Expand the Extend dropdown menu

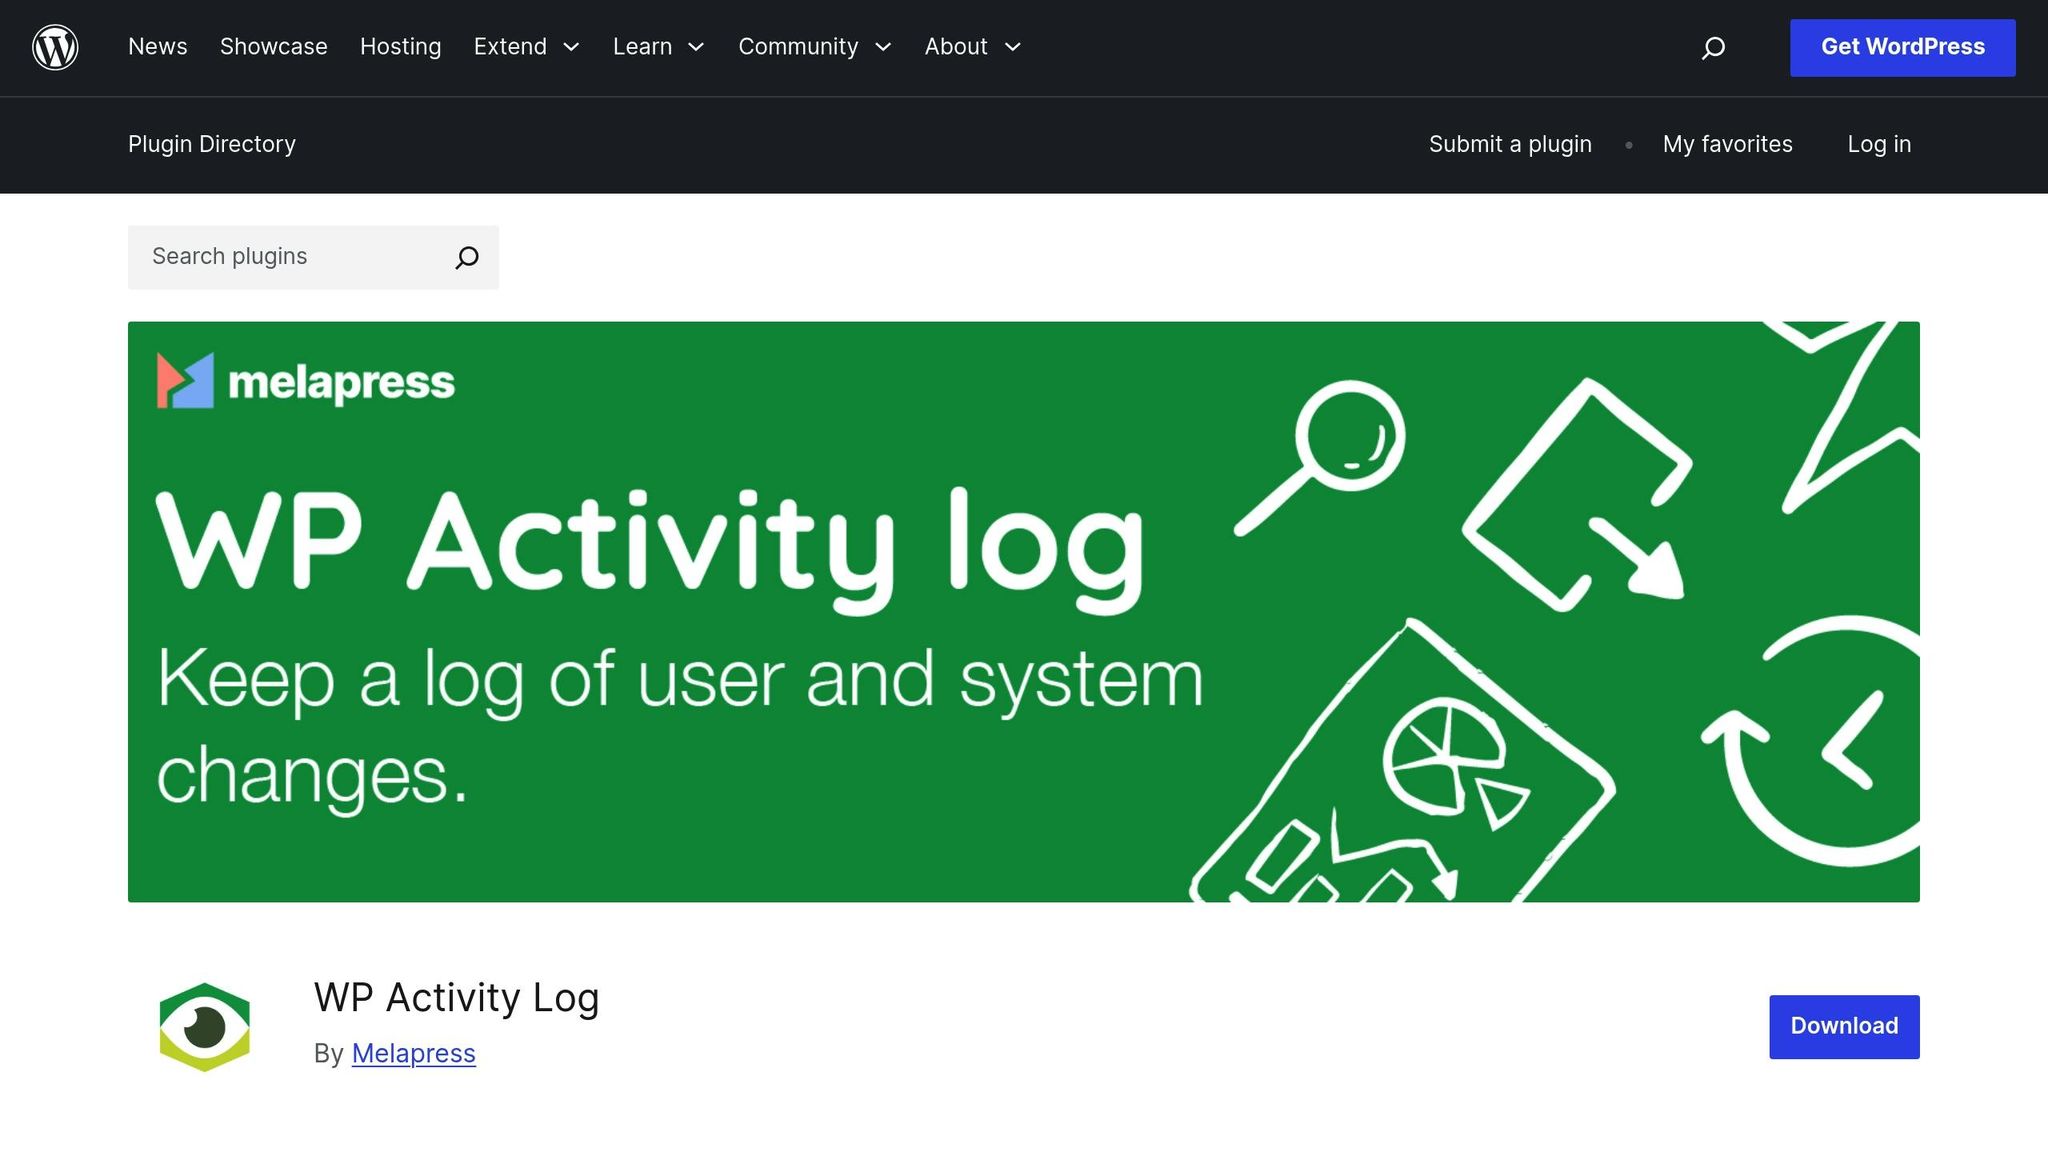coord(527,47)
